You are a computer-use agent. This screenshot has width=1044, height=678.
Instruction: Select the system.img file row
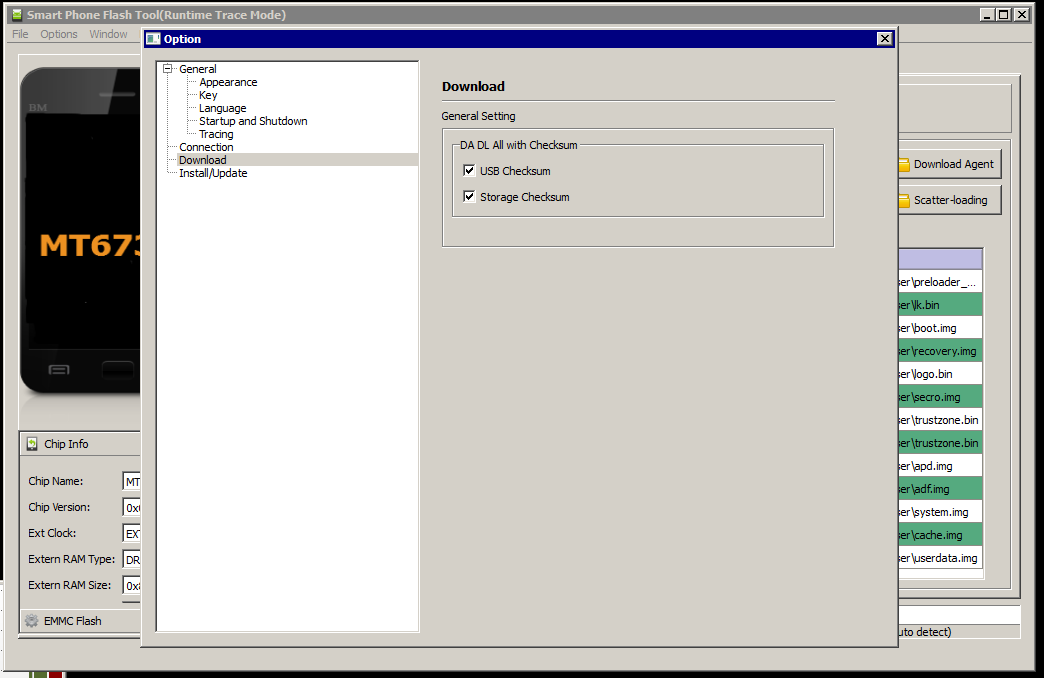tap(940, 511)
